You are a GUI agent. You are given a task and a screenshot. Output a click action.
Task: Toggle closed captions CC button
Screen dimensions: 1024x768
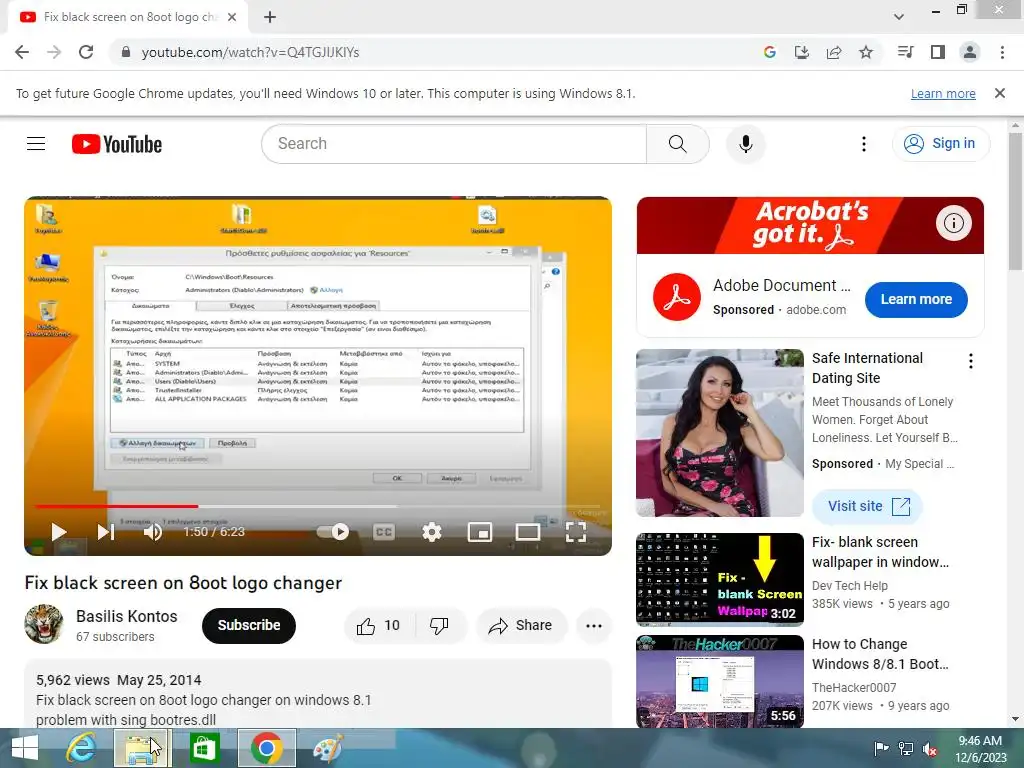(x=384, y=532)
